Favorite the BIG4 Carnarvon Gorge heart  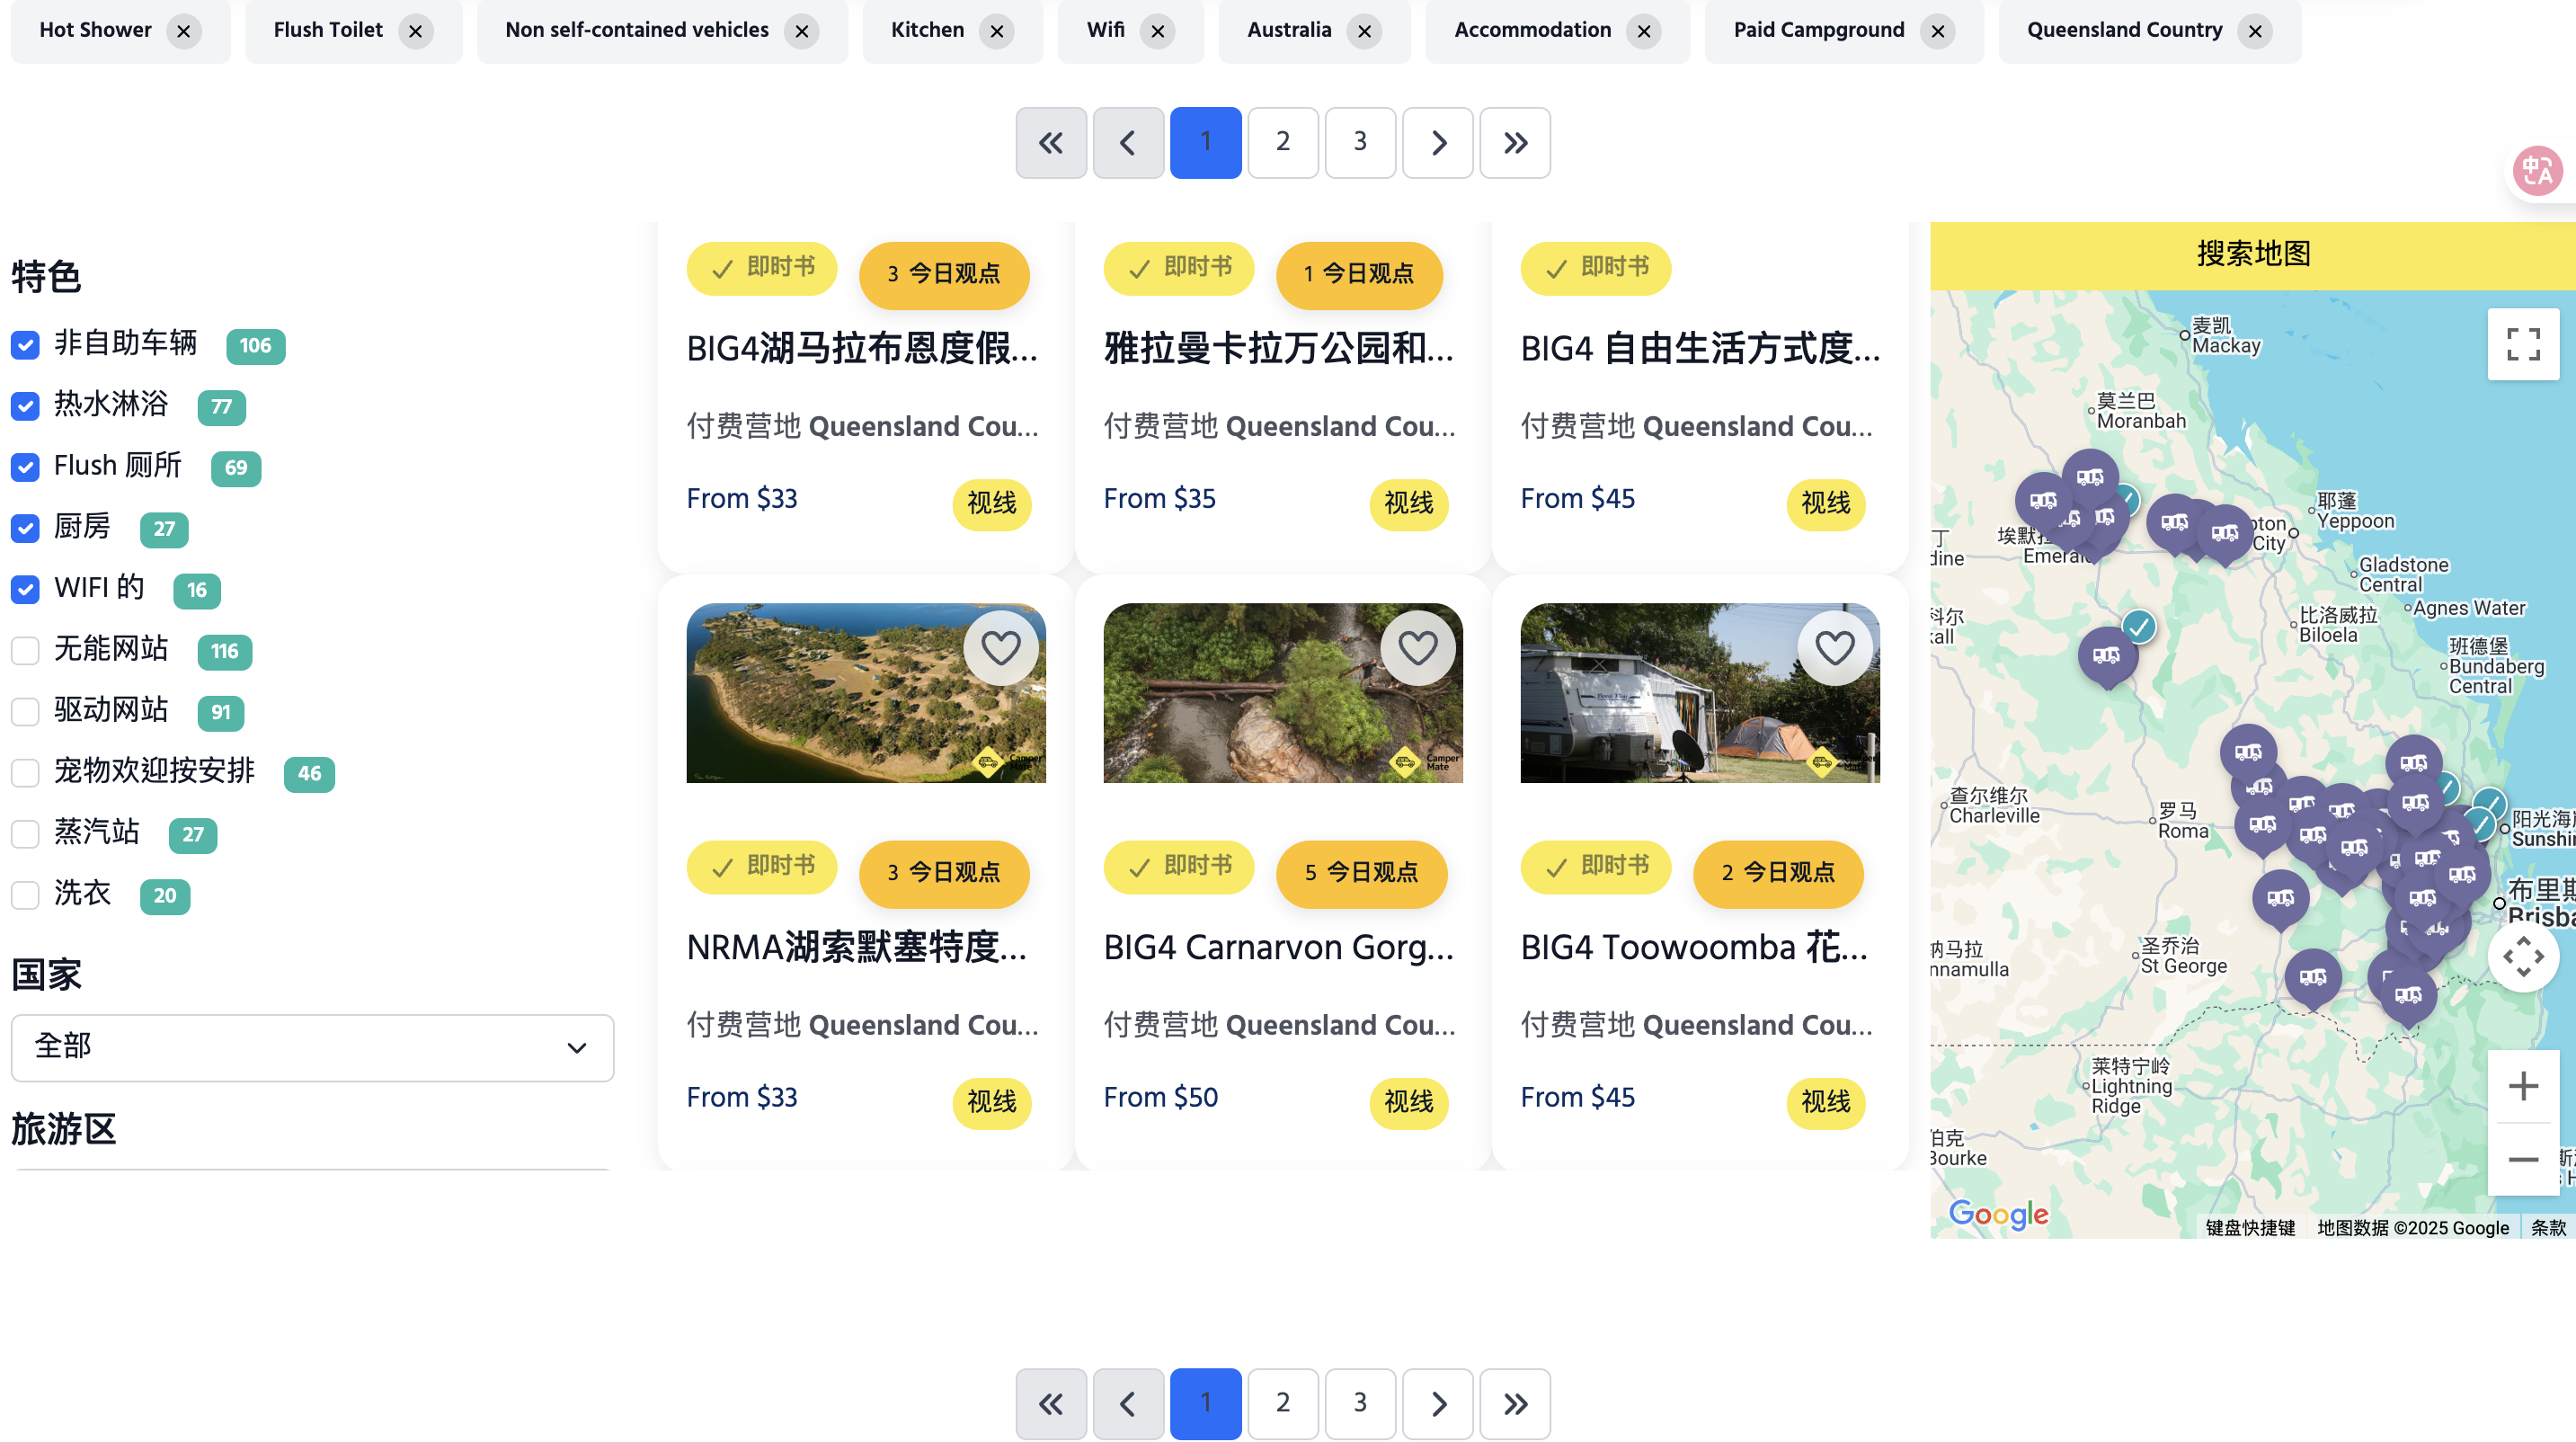[1417, 648]
